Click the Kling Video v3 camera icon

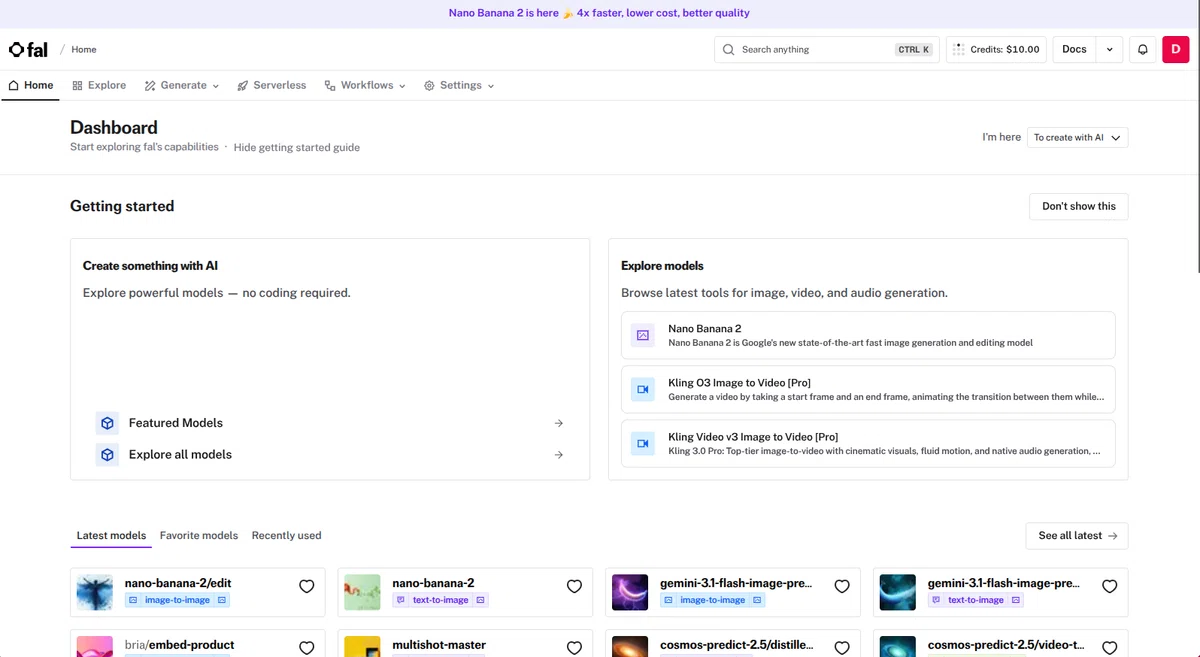click(x=643, y=443)
